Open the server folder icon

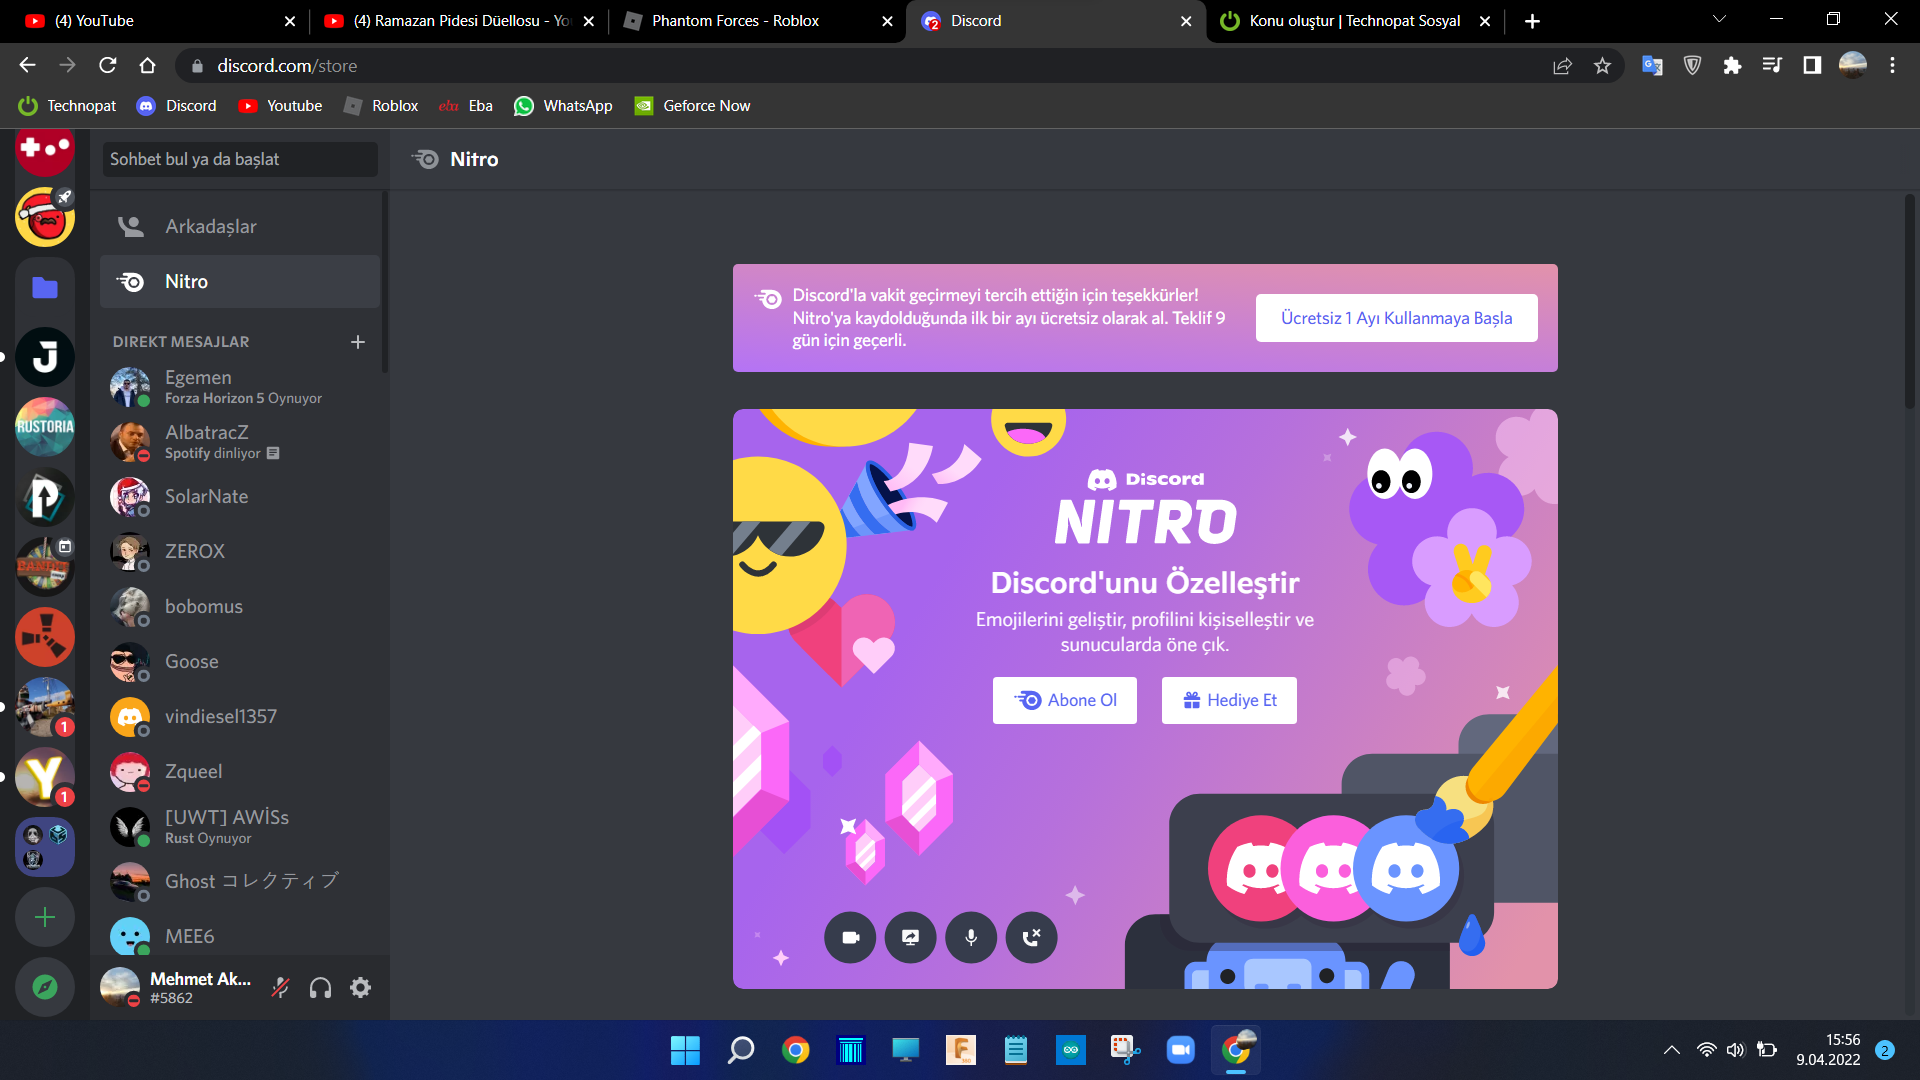45,288
